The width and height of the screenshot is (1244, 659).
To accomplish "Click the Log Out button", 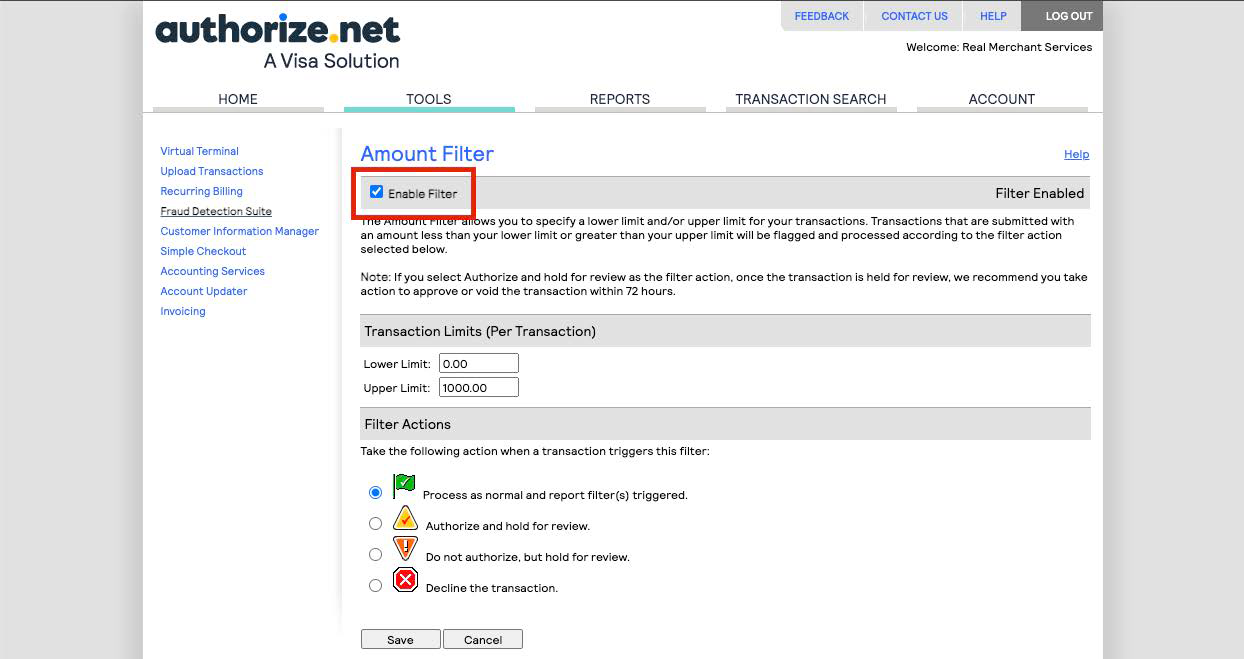I will pos(1068,16).
